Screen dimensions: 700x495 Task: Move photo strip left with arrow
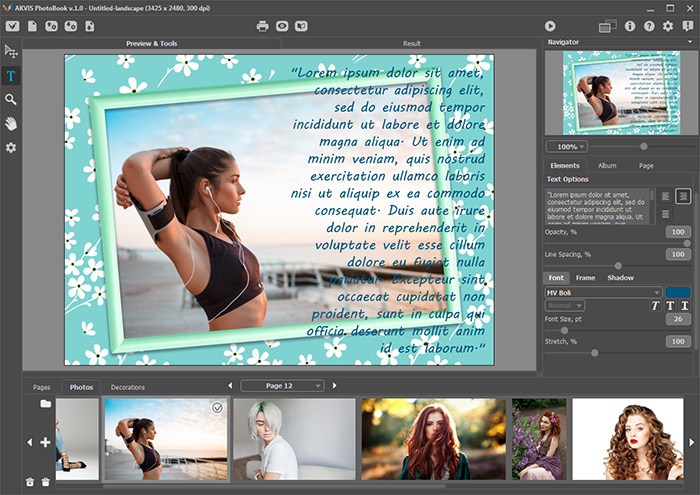click(29, 442)
